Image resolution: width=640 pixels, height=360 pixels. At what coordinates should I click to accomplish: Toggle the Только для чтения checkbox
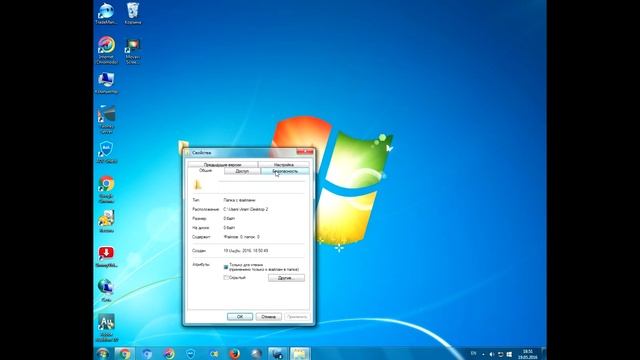pyautogui.click(x=226, y=267)
